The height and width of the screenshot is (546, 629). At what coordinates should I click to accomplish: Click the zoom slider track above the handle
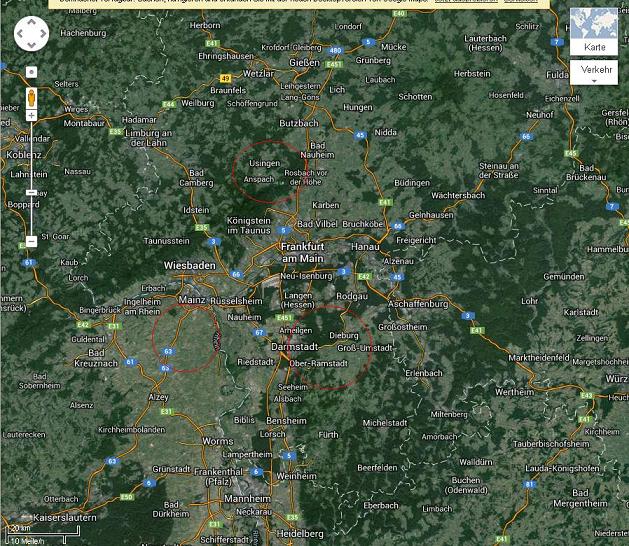[31, 154]
